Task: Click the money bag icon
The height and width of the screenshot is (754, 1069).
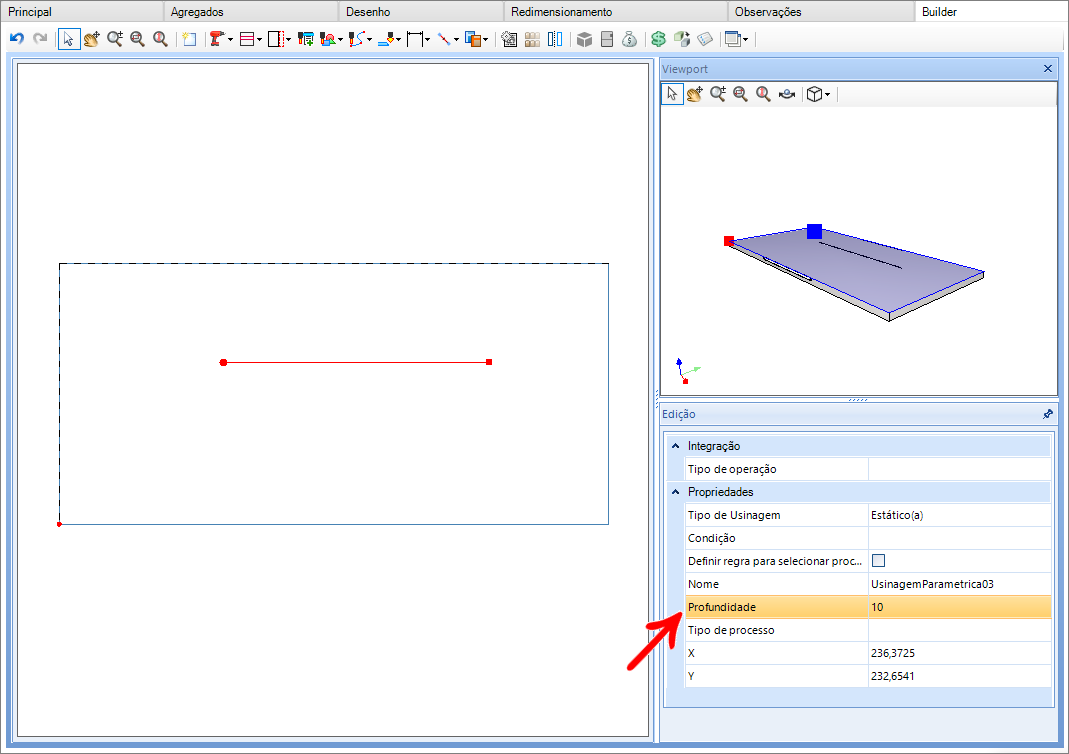Action: point(629,39)
